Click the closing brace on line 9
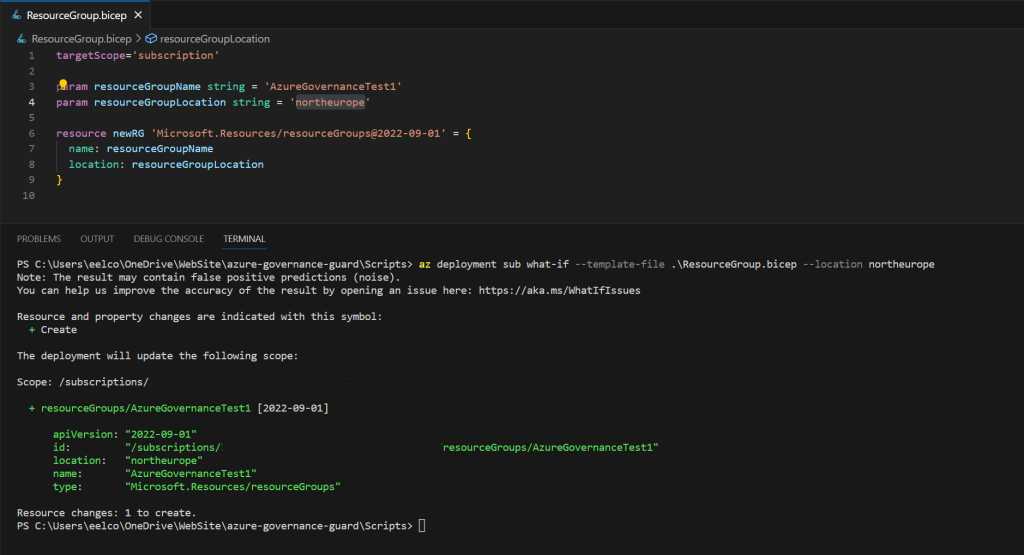The width and height of the screenshot is (1024, 555). 59,180
